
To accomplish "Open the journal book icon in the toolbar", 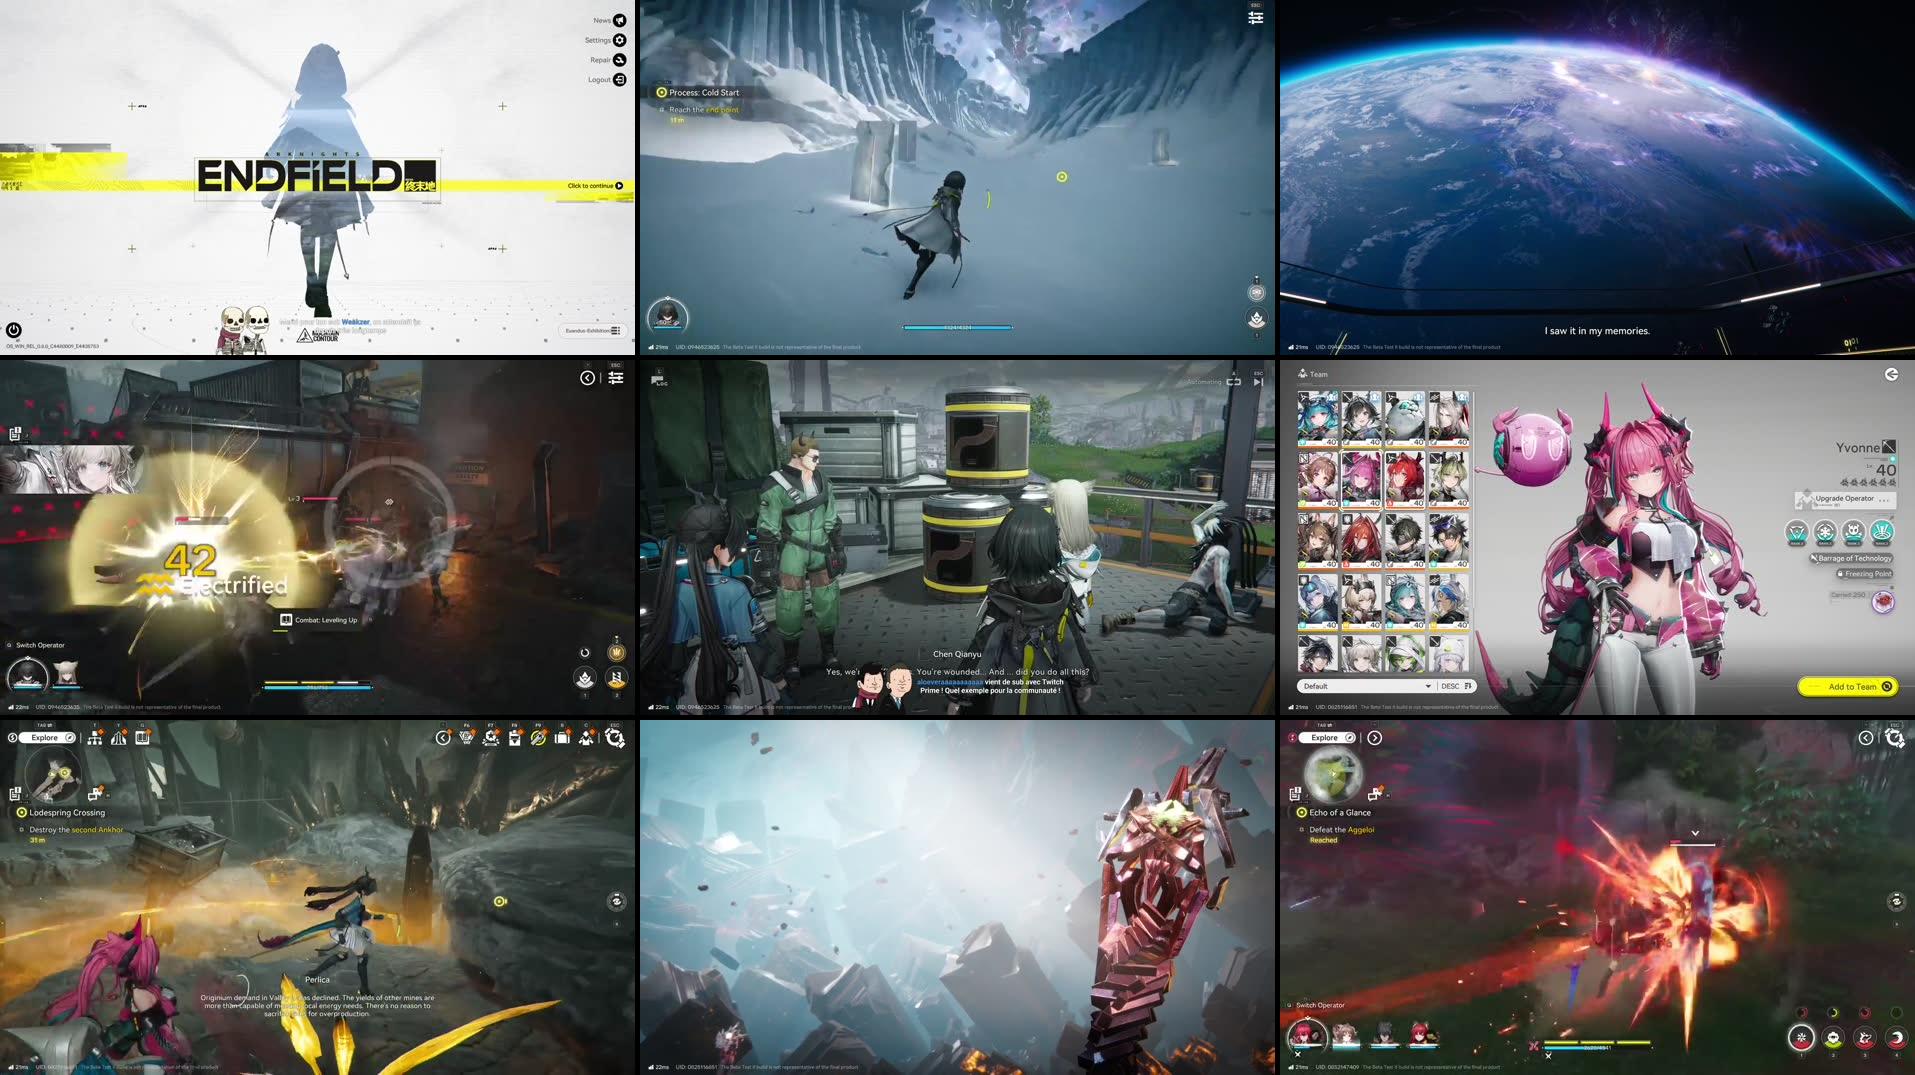I will click(x=141, y=739).
